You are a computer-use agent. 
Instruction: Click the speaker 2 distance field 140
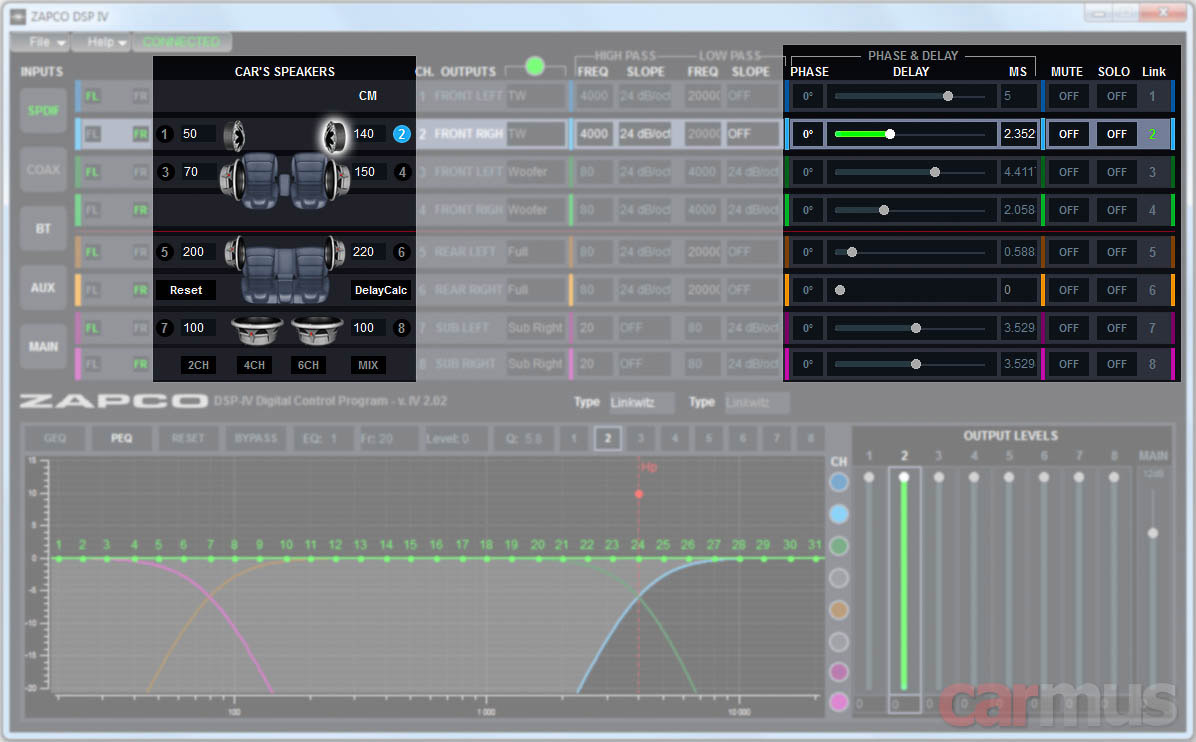click(368, 134)
